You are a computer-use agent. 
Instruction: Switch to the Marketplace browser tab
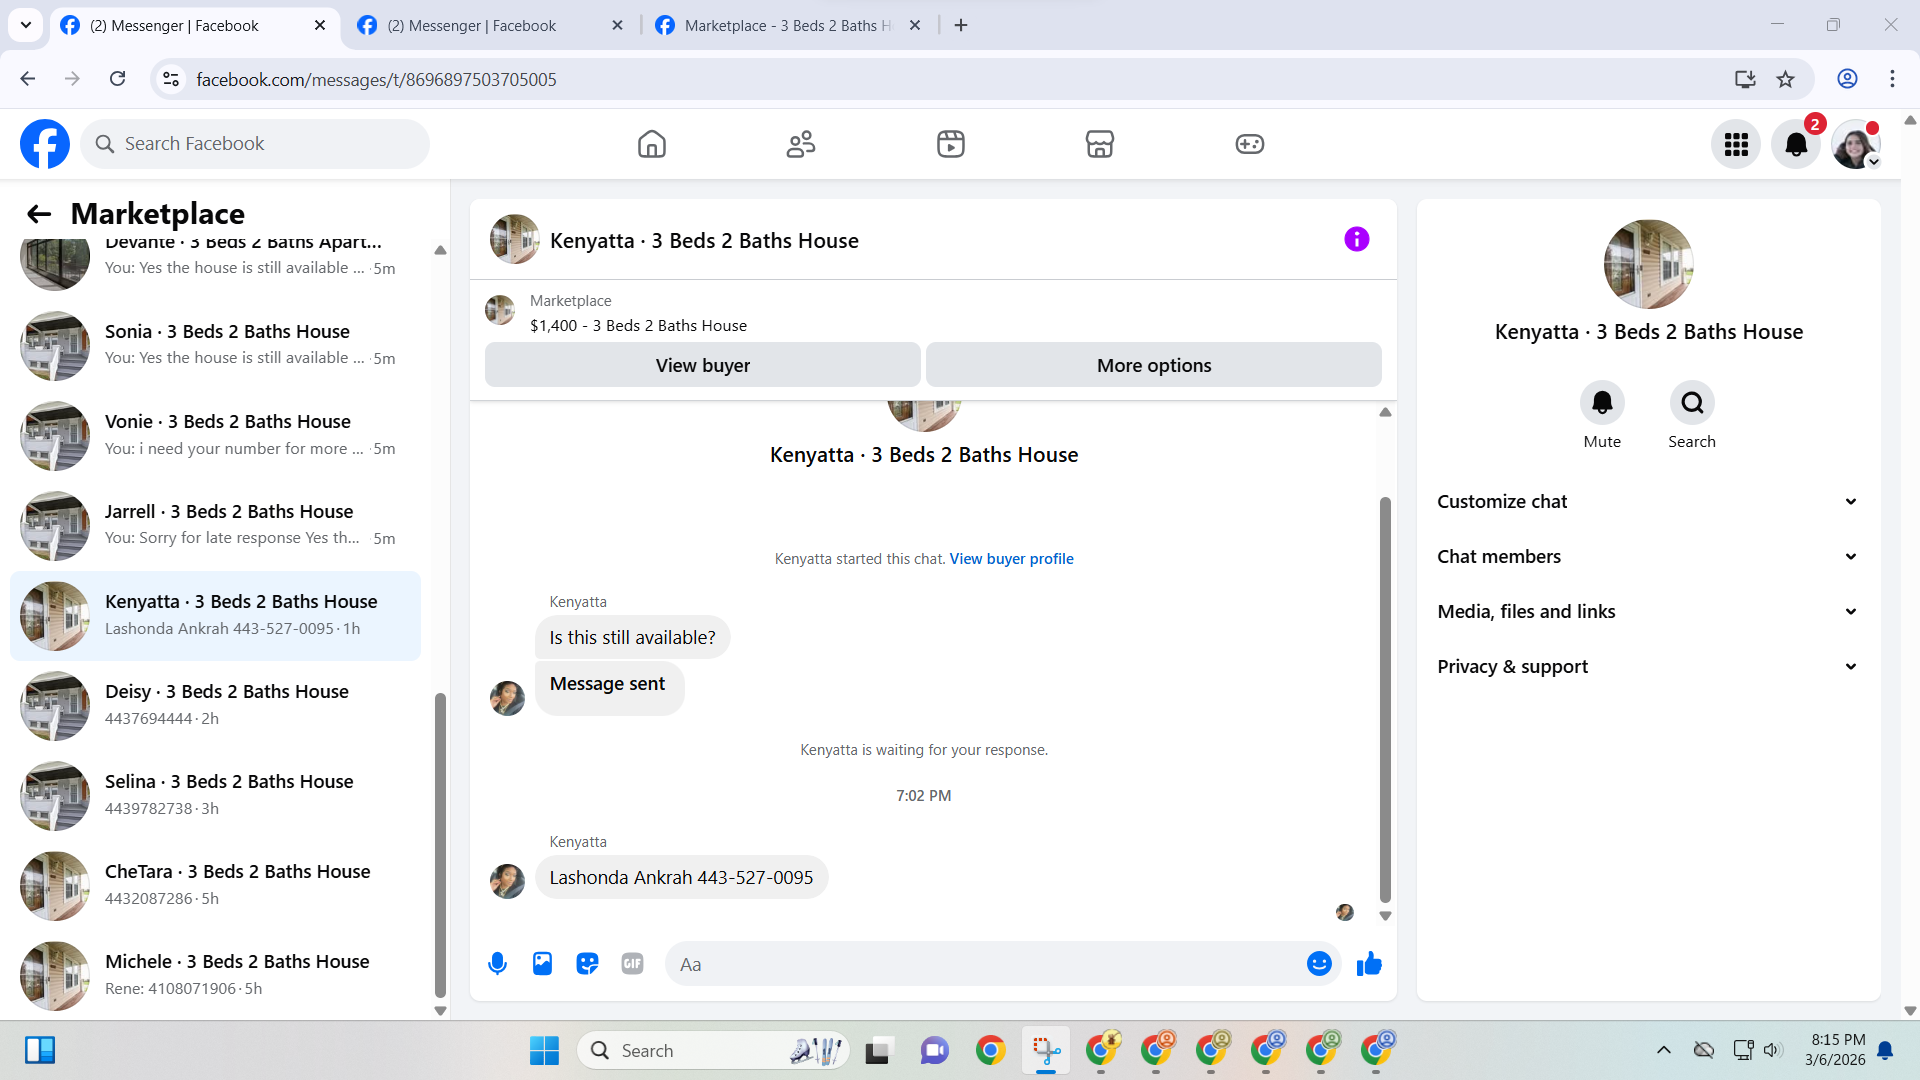coord(788,25)
